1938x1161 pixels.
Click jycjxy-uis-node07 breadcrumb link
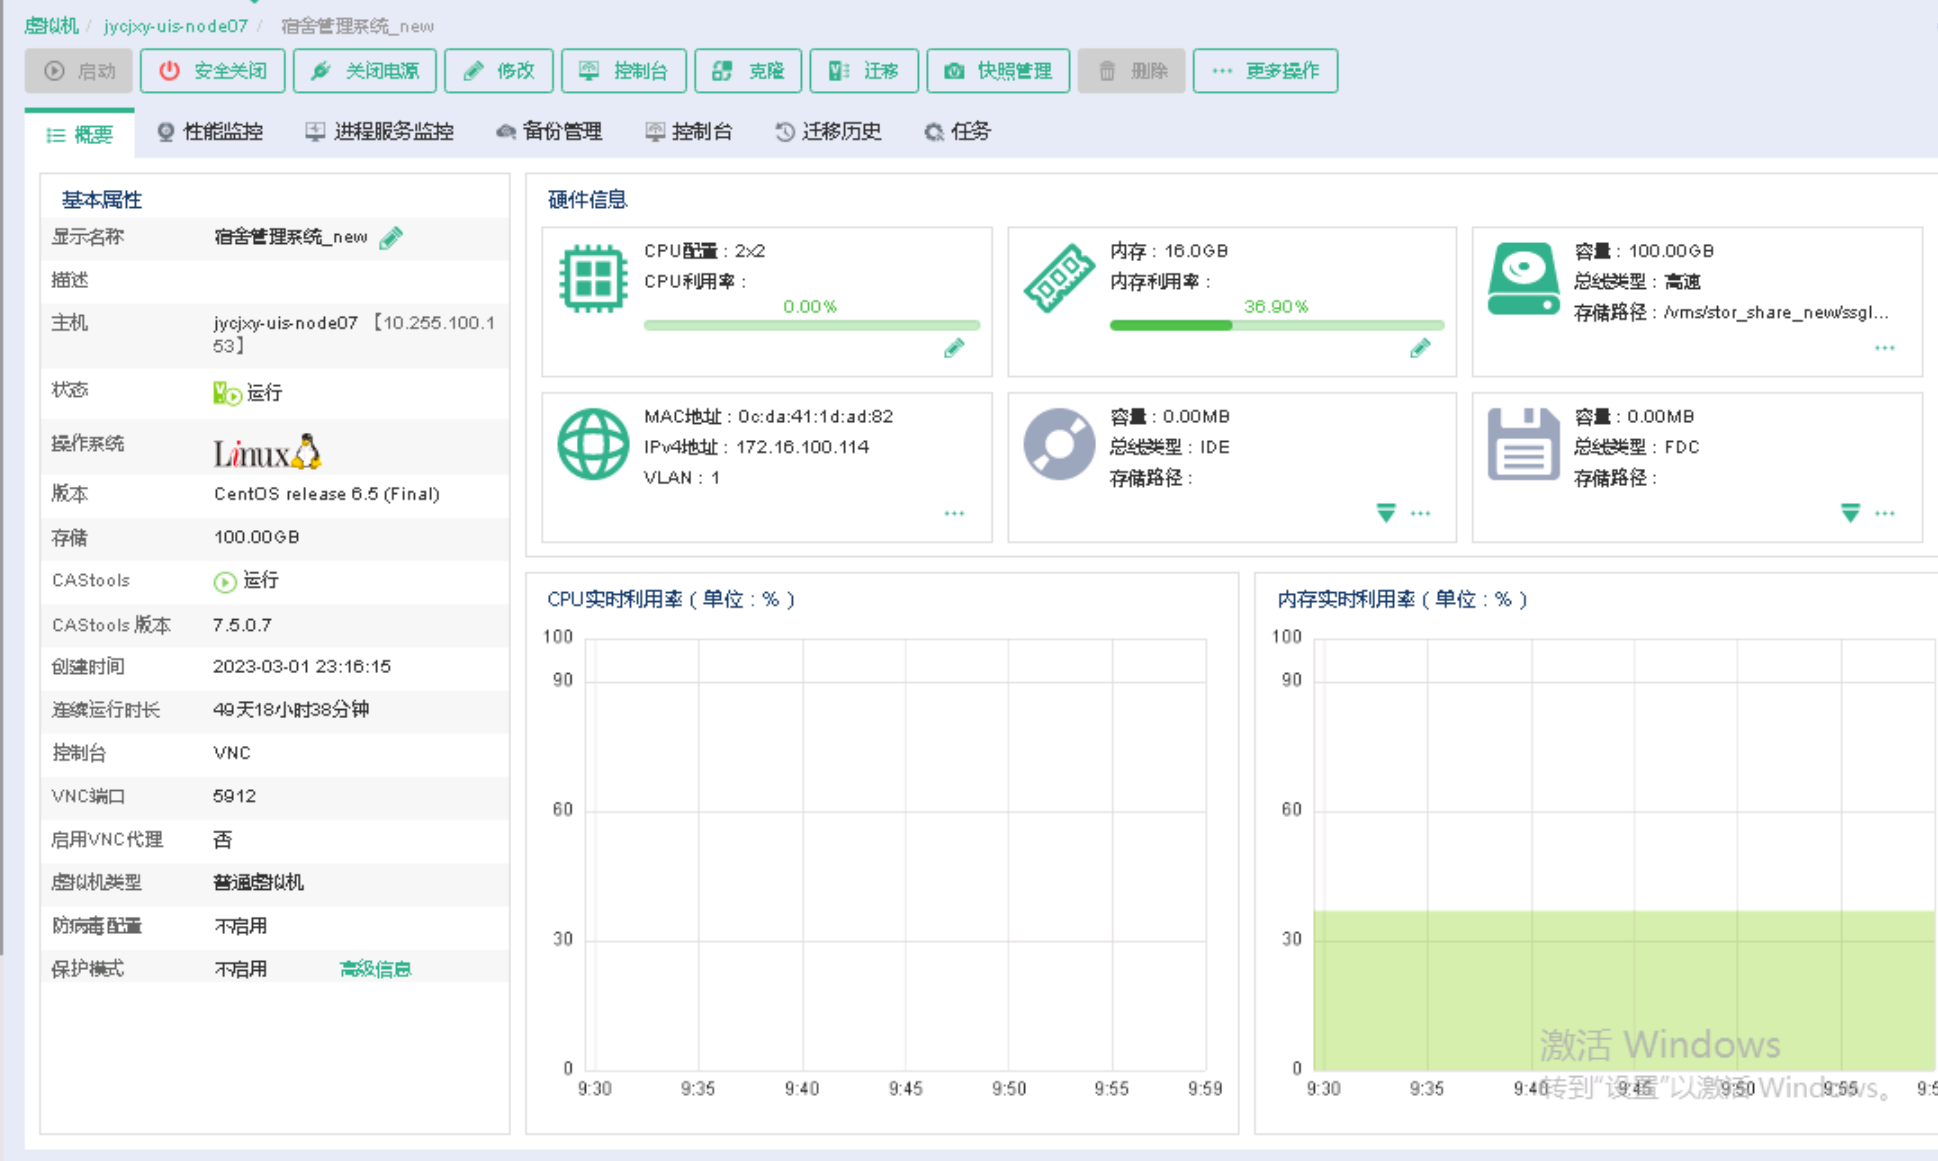[x=176, y=26]
